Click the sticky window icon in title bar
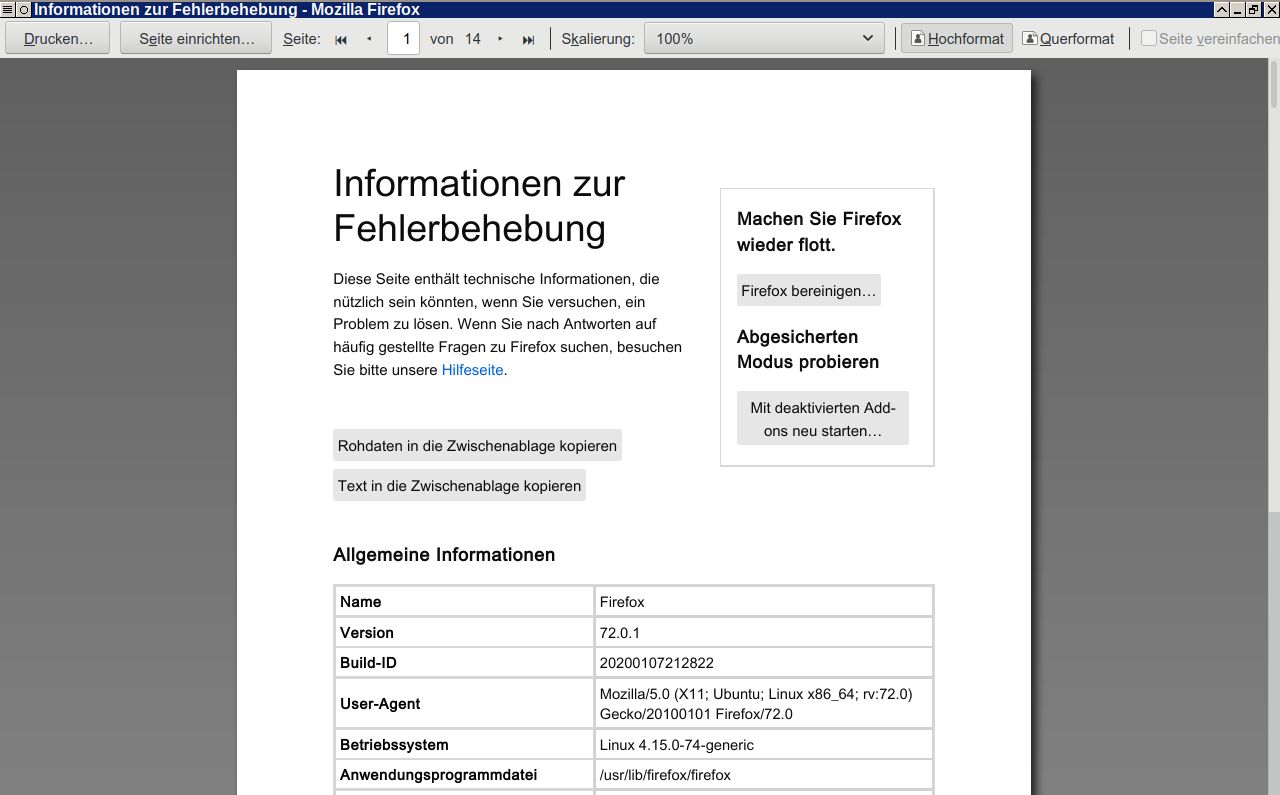This screenshot has height=795, width=1280. tap(24, 9)
